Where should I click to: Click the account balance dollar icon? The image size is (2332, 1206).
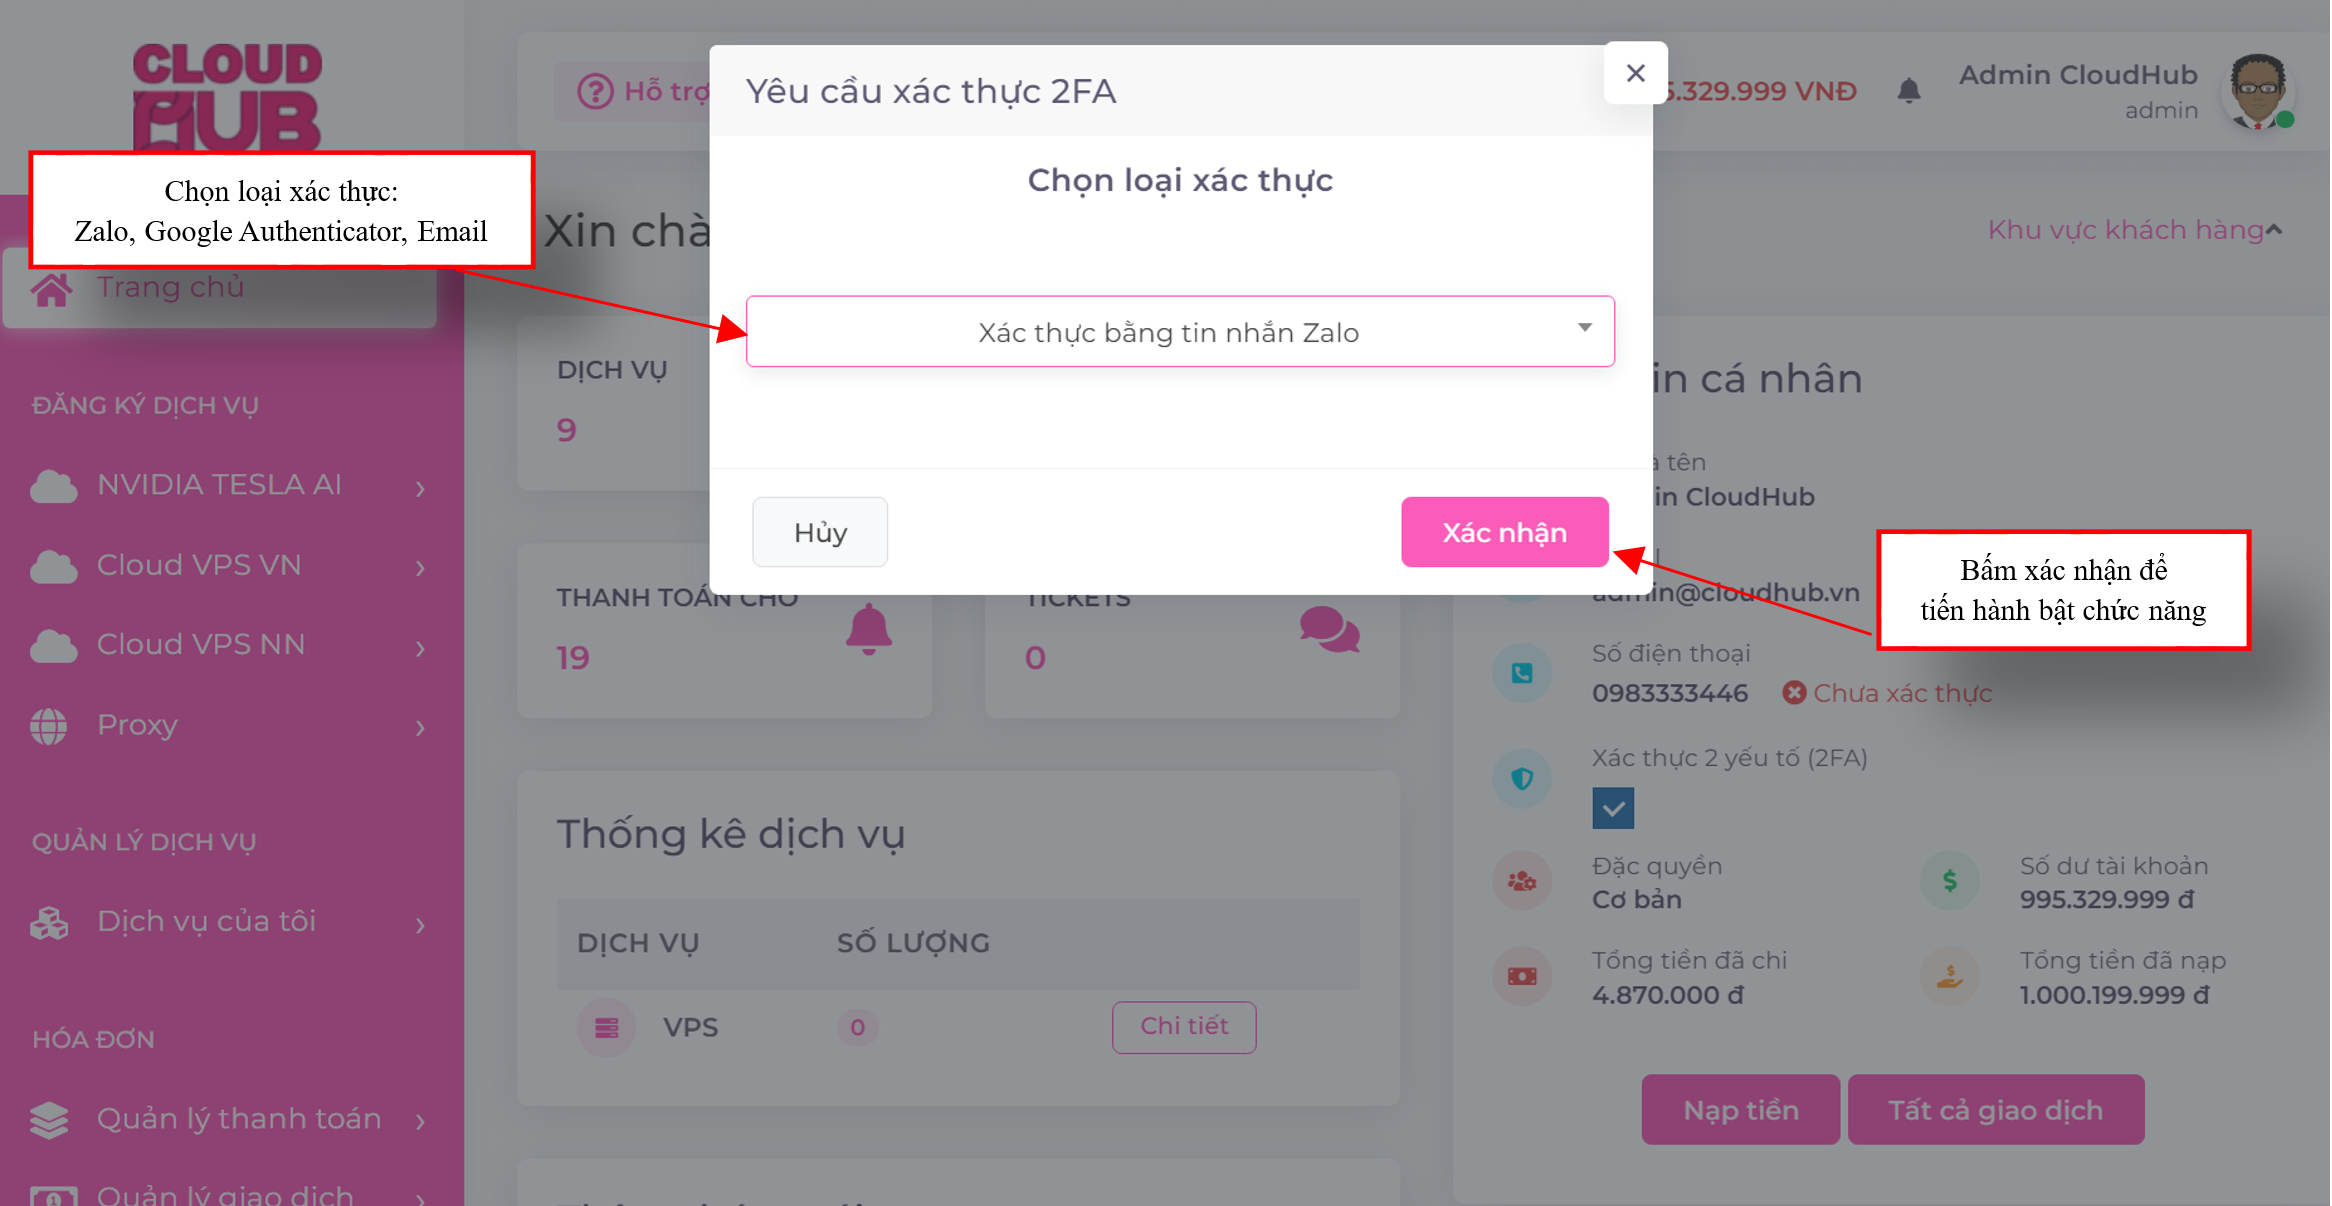coord(1949,881)
